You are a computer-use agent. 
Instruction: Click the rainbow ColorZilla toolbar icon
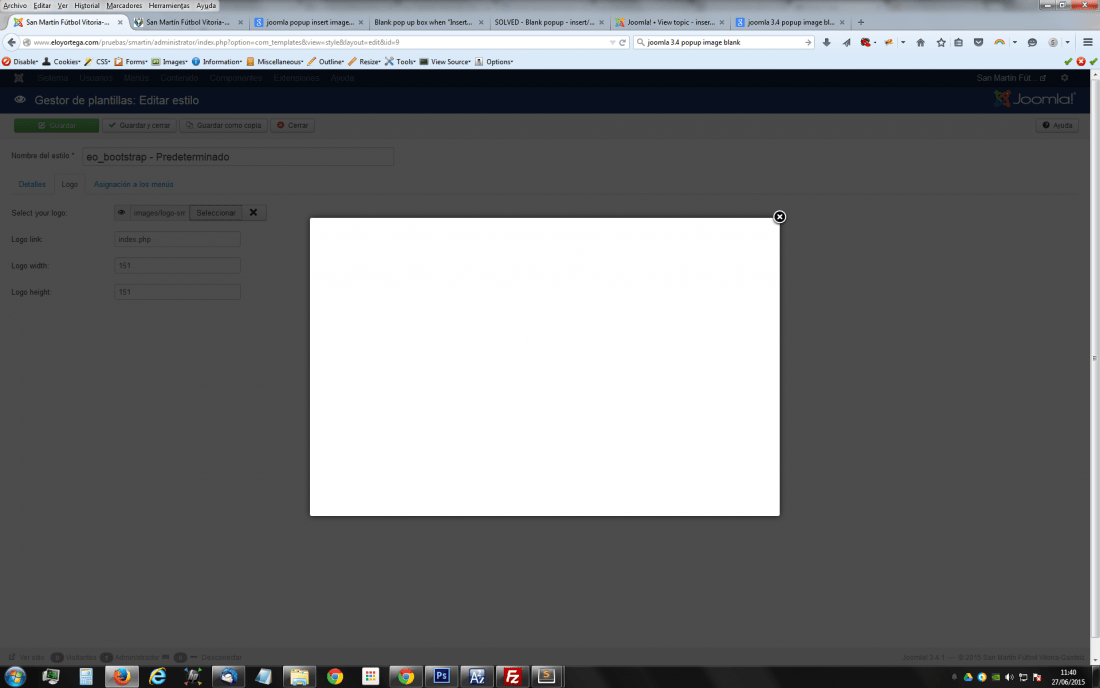(999, 42)
